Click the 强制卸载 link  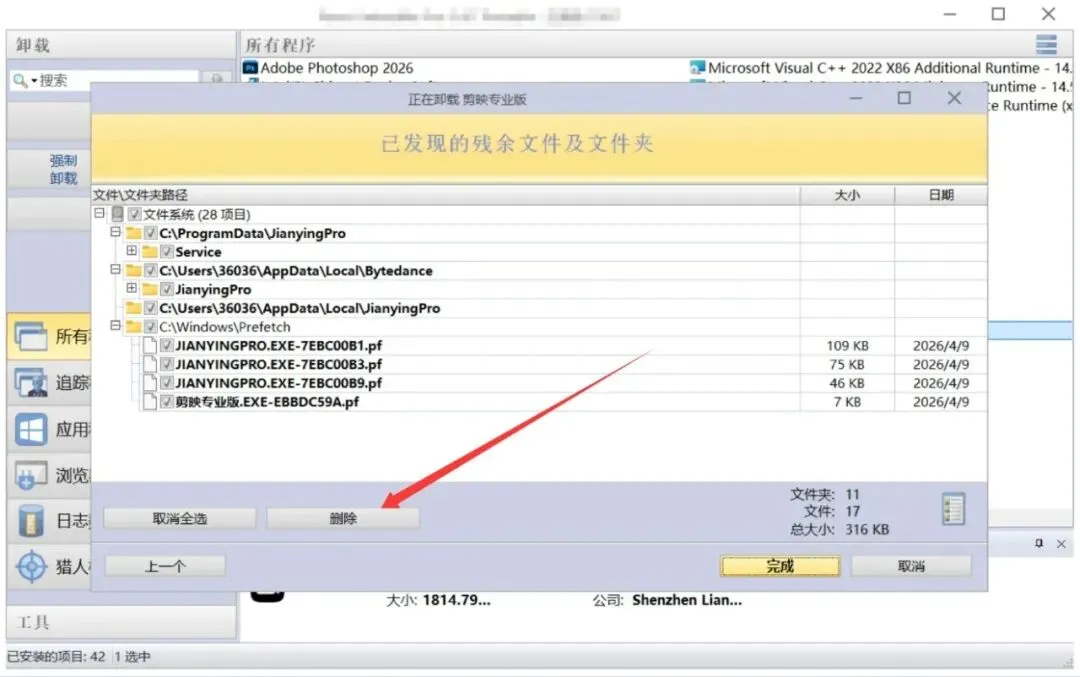63,169
